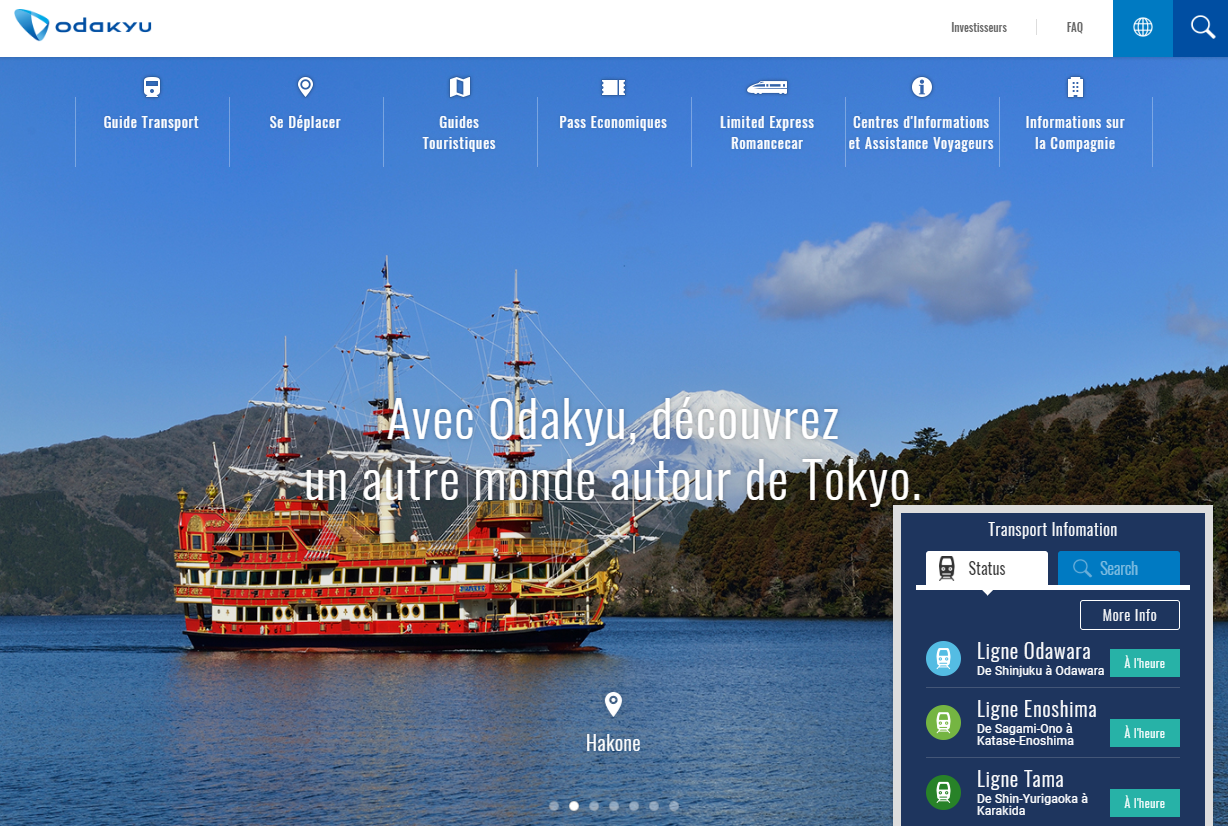Open the FAQ page
The width and height of the screenshot is (1228, 826).
(1074, 28)
